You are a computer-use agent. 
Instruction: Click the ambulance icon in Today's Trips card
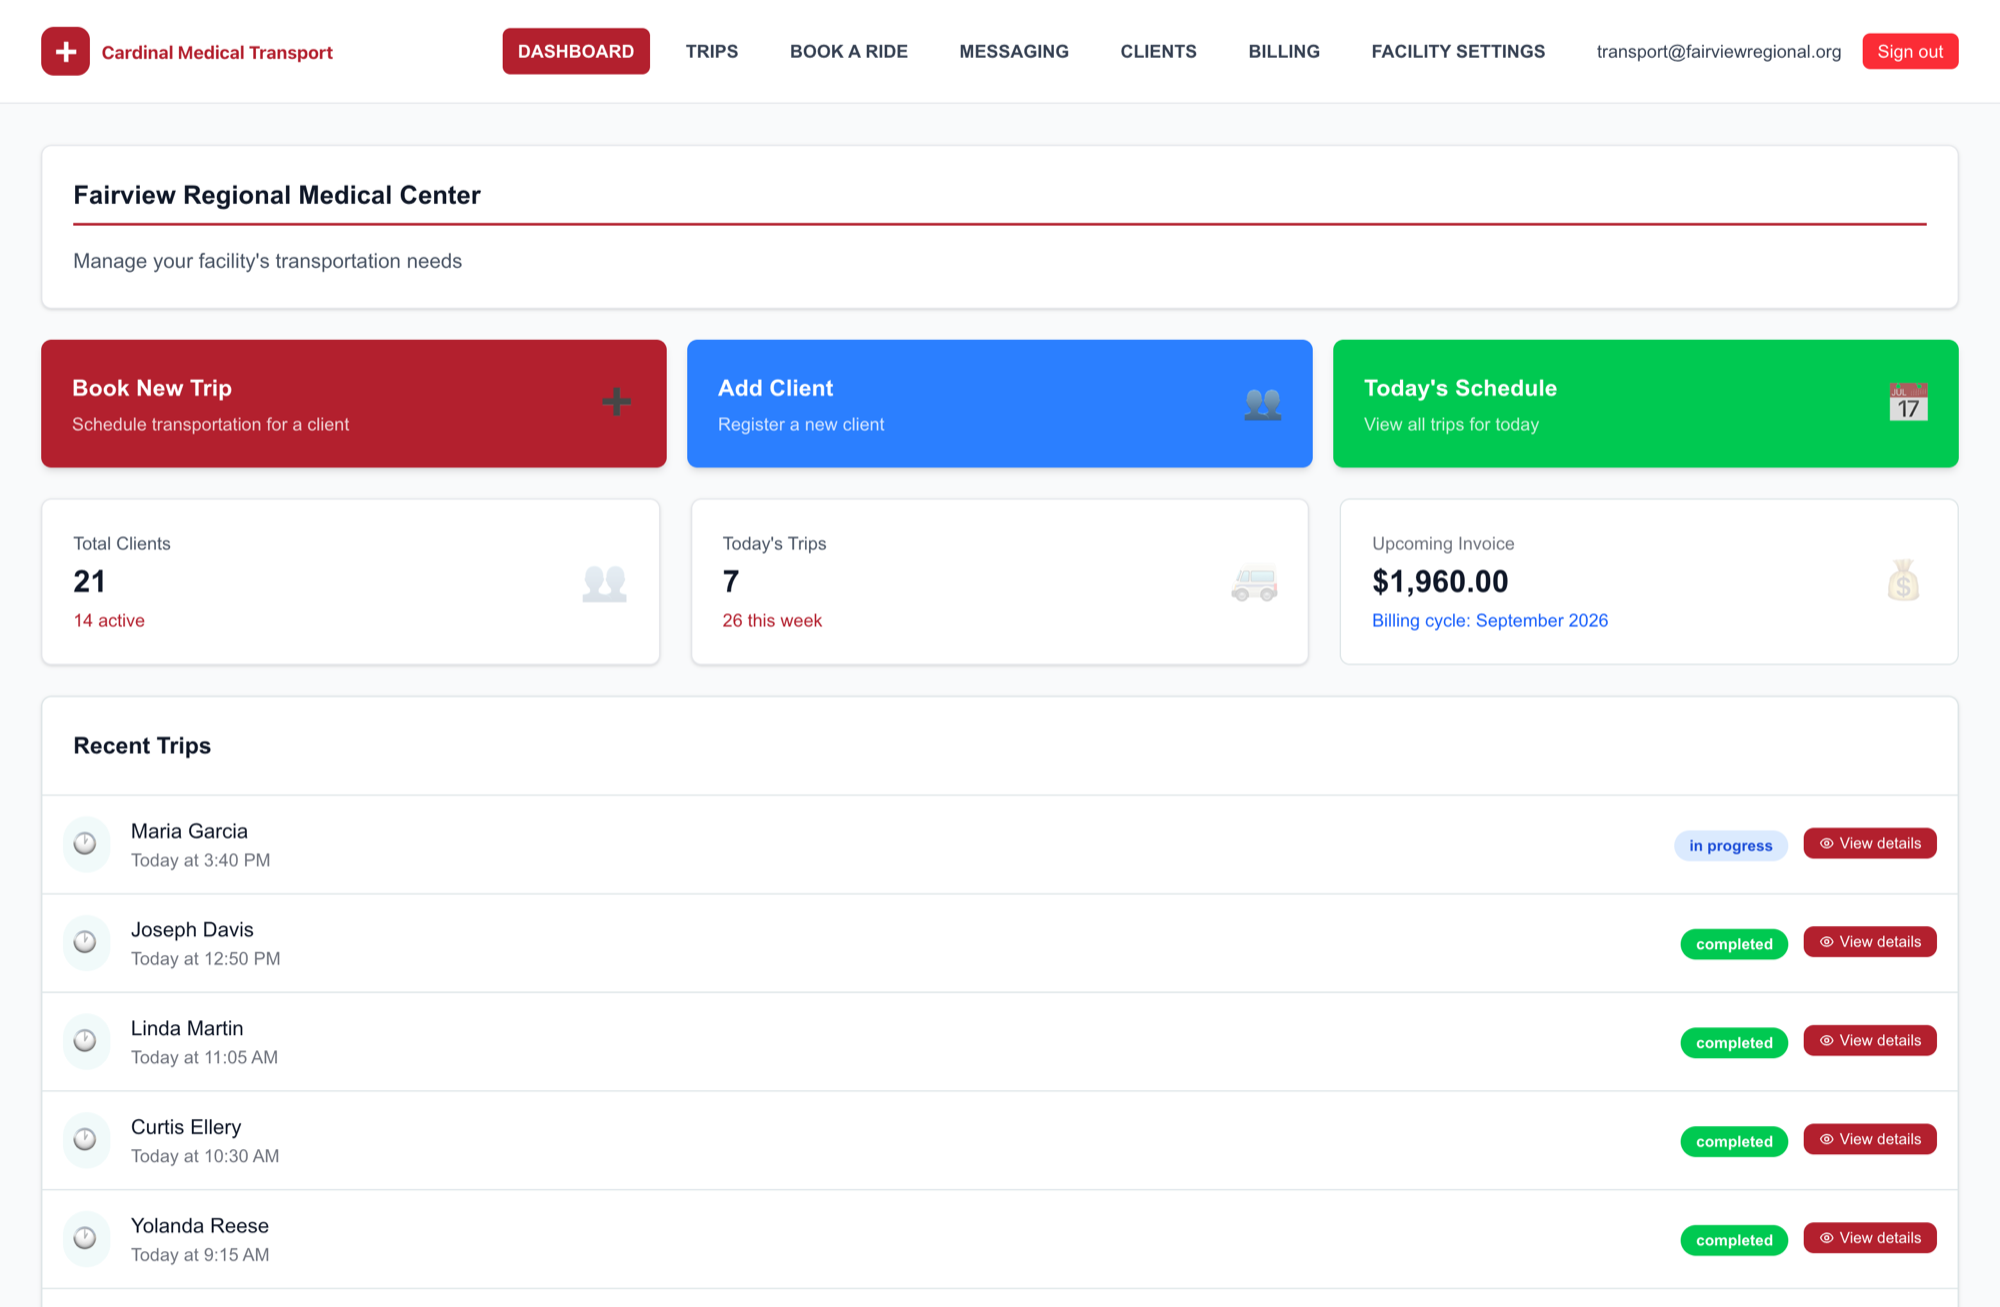(x=1254, y=582)
